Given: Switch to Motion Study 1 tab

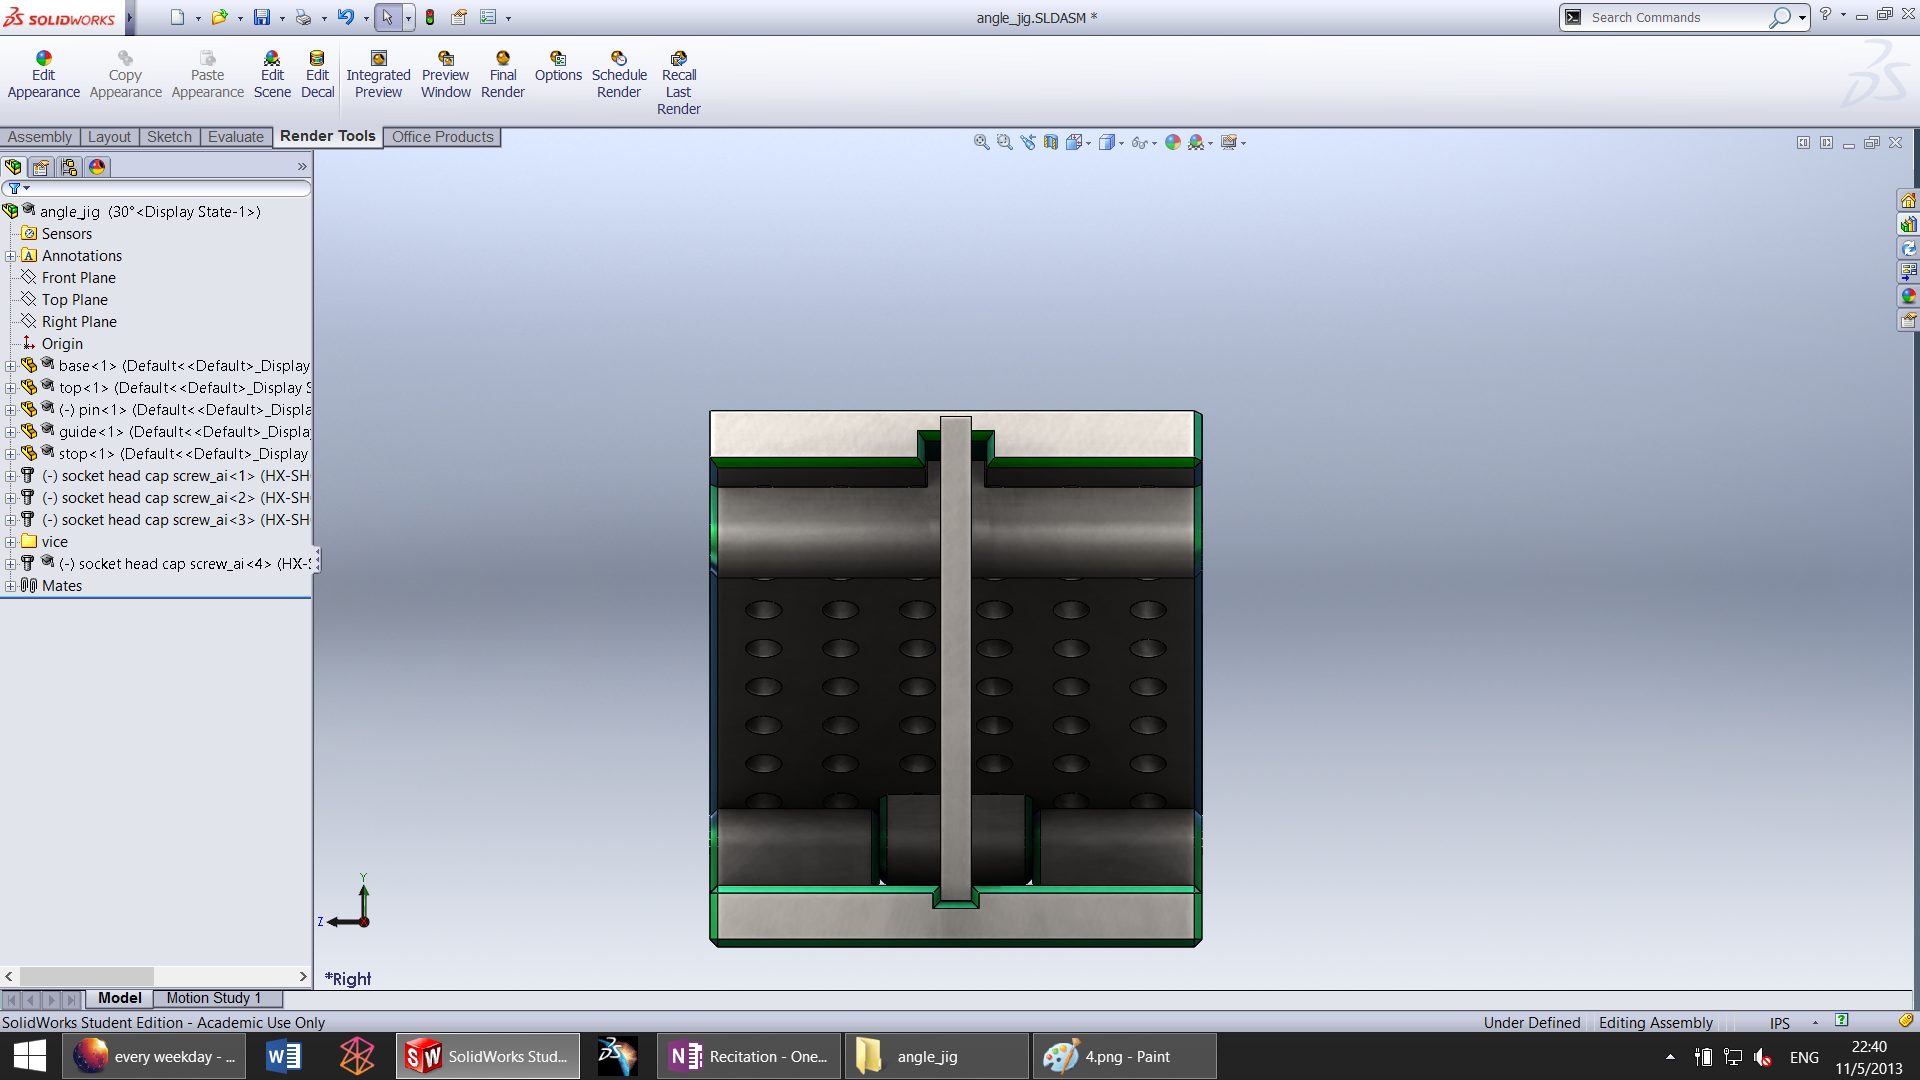Looking at the screenshot, I should [214, 998].
